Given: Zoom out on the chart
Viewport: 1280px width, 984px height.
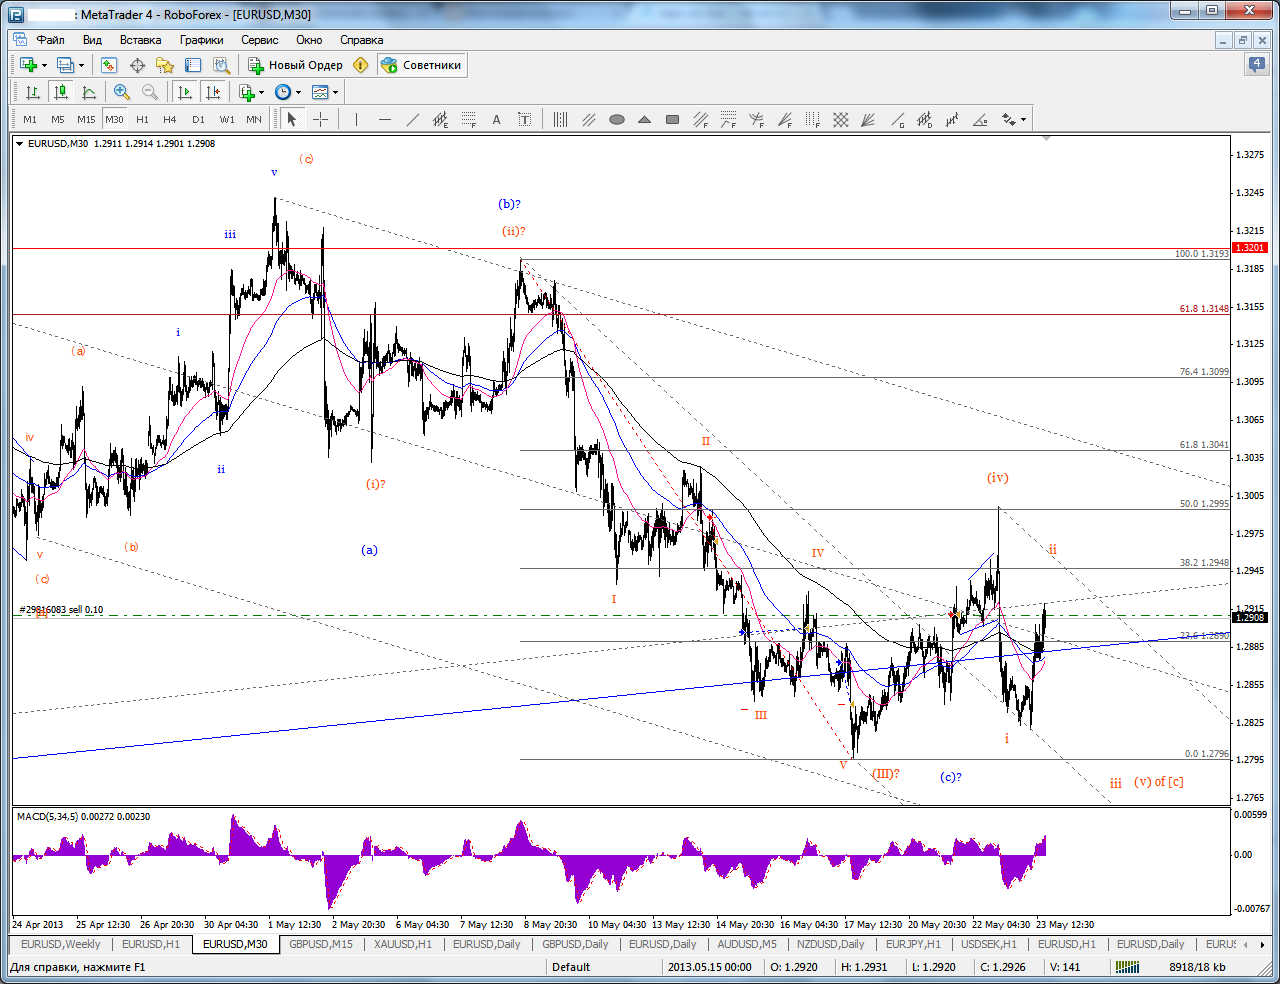Looking at the screenshot, I should [150, 92].
